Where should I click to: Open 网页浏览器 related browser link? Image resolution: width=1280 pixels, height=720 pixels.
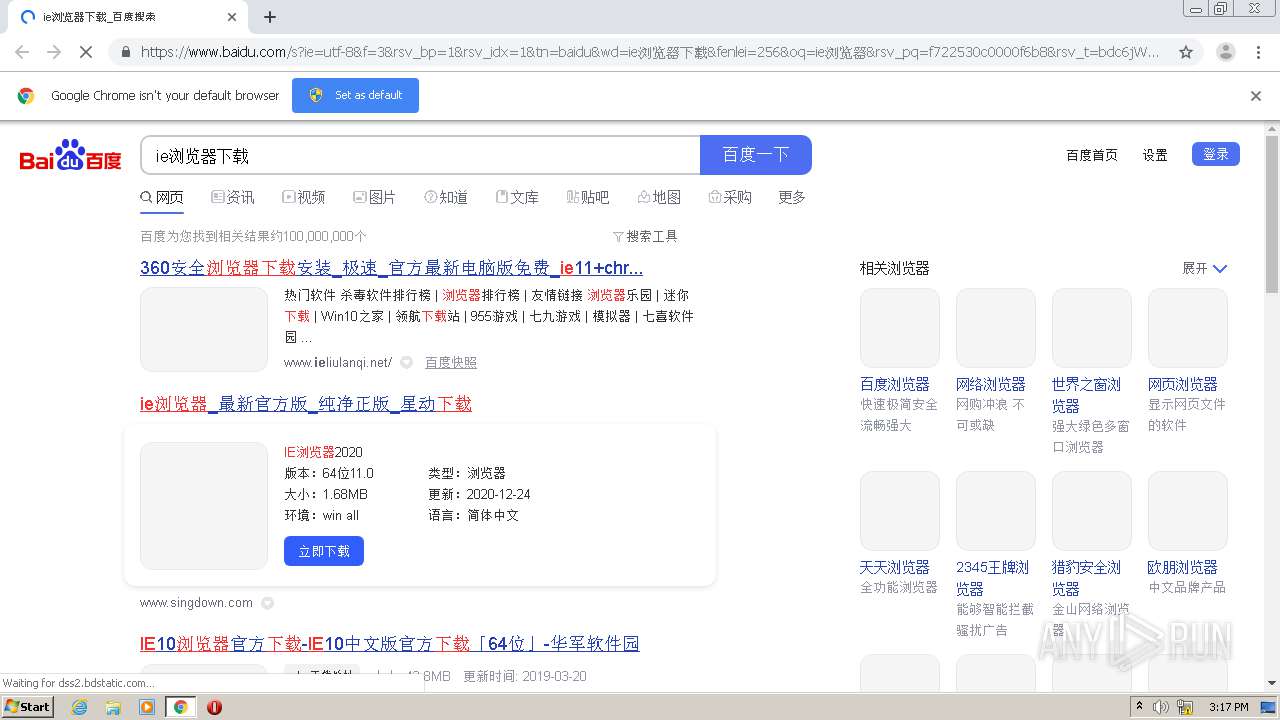(x=1183, y=384)
